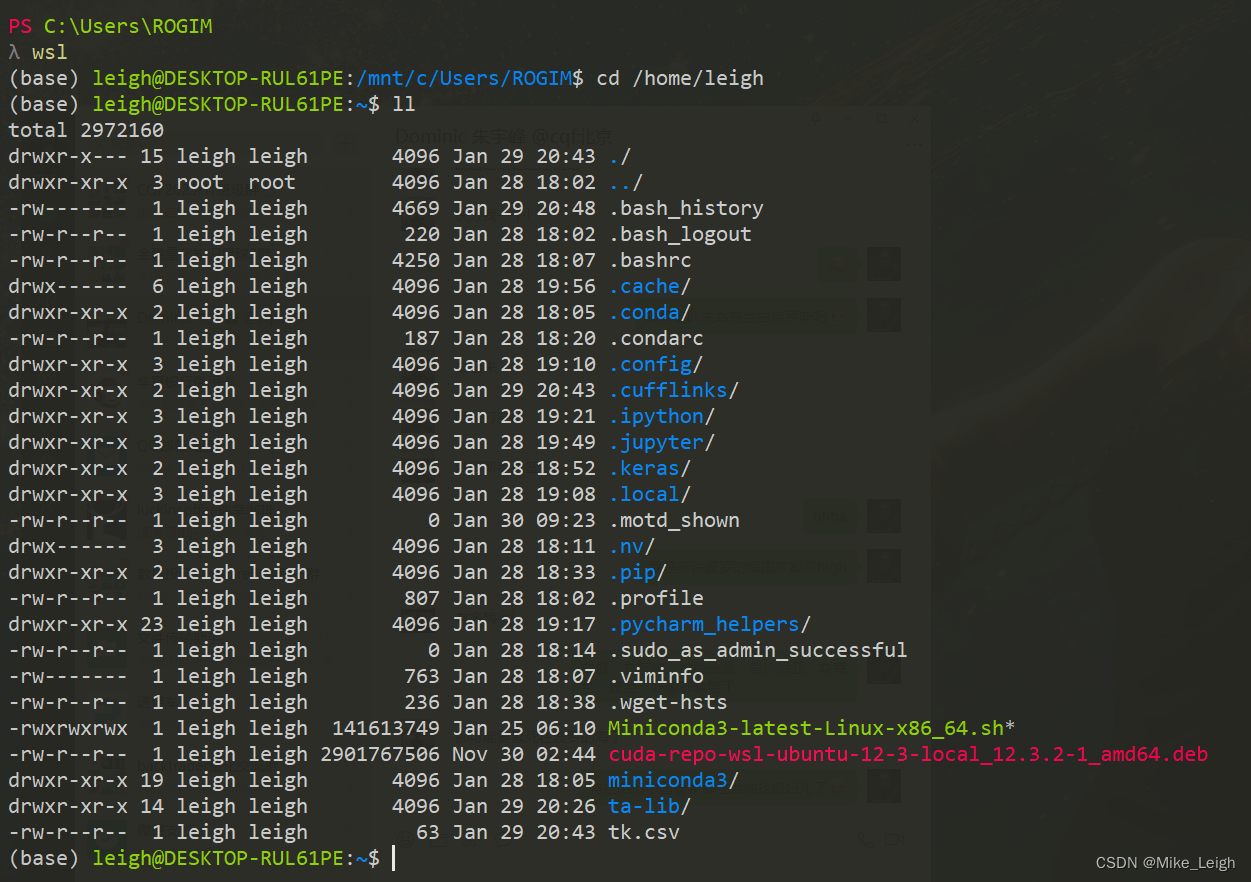Image resolution: width=1251 pixels, height=882 pixels.
Task: Select the cuda-repo-wsl-ubuntu .deb filename
Action: tap(908, 753)
